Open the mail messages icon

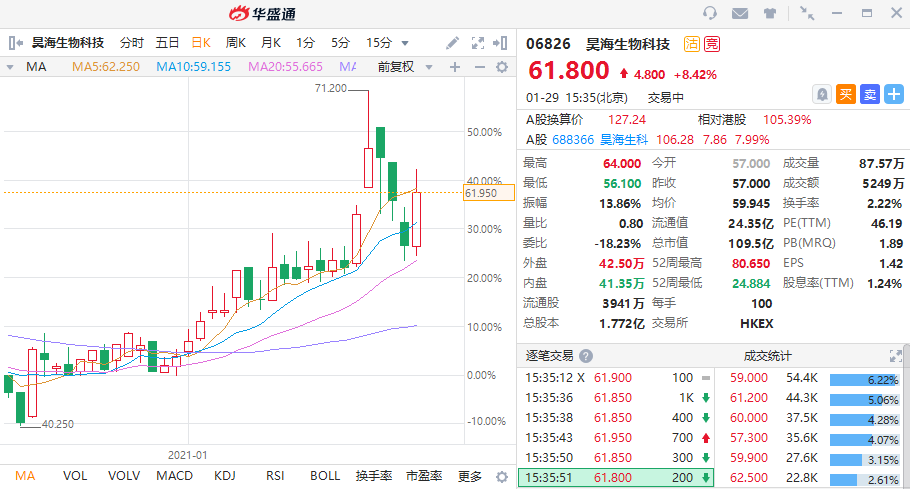pyautogui.click(x=740, y=13)
